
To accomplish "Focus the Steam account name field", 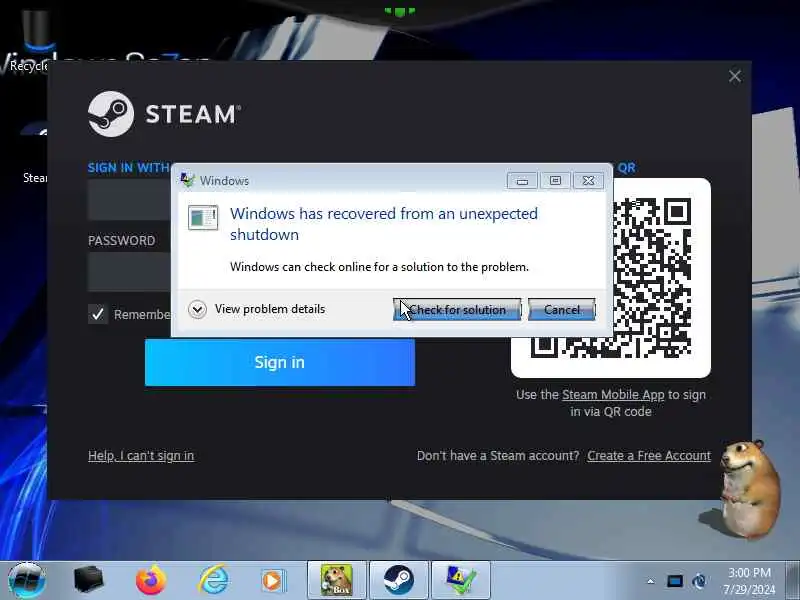I will [130, 199].
